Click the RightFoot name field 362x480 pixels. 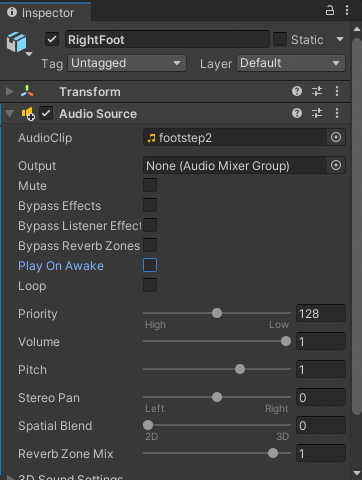167,39
